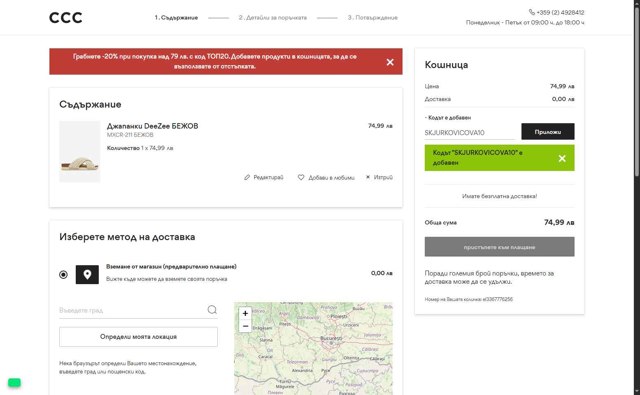Click the X remove-item icon
Screen dimensions: 640x395
[368, 177]
